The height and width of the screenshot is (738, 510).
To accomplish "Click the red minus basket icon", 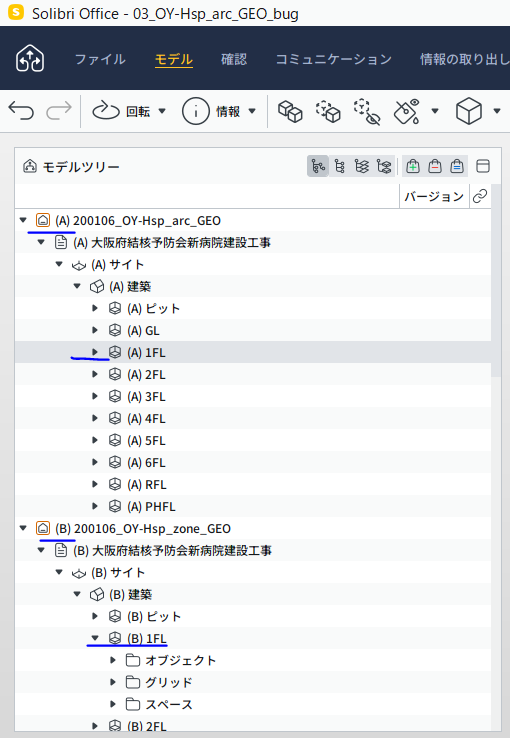I will point(435,166).
